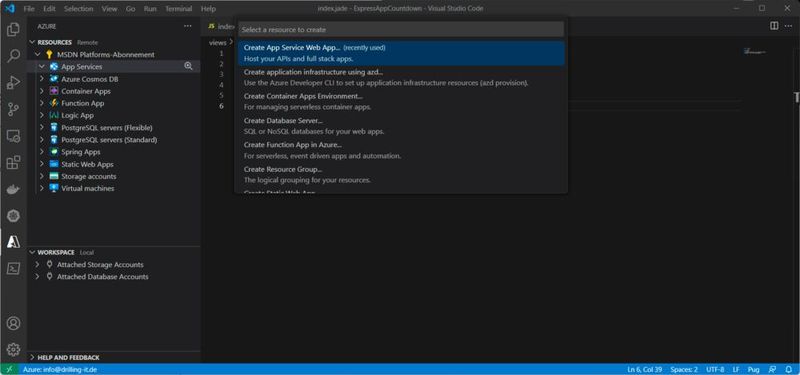Open editor more actions ellipsis
Viewport: 800px width, 375px height.
click(x=789, y=26)
